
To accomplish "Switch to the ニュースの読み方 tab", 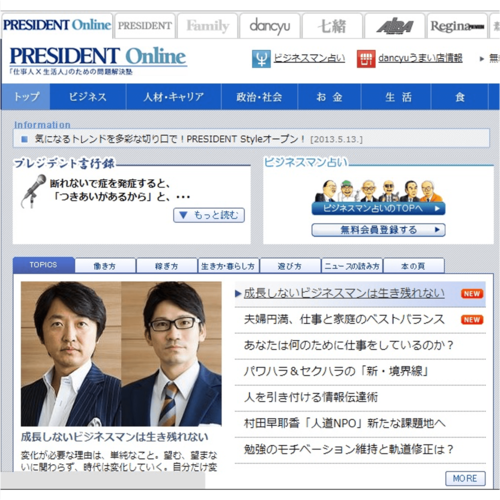I will click(352, 266).
